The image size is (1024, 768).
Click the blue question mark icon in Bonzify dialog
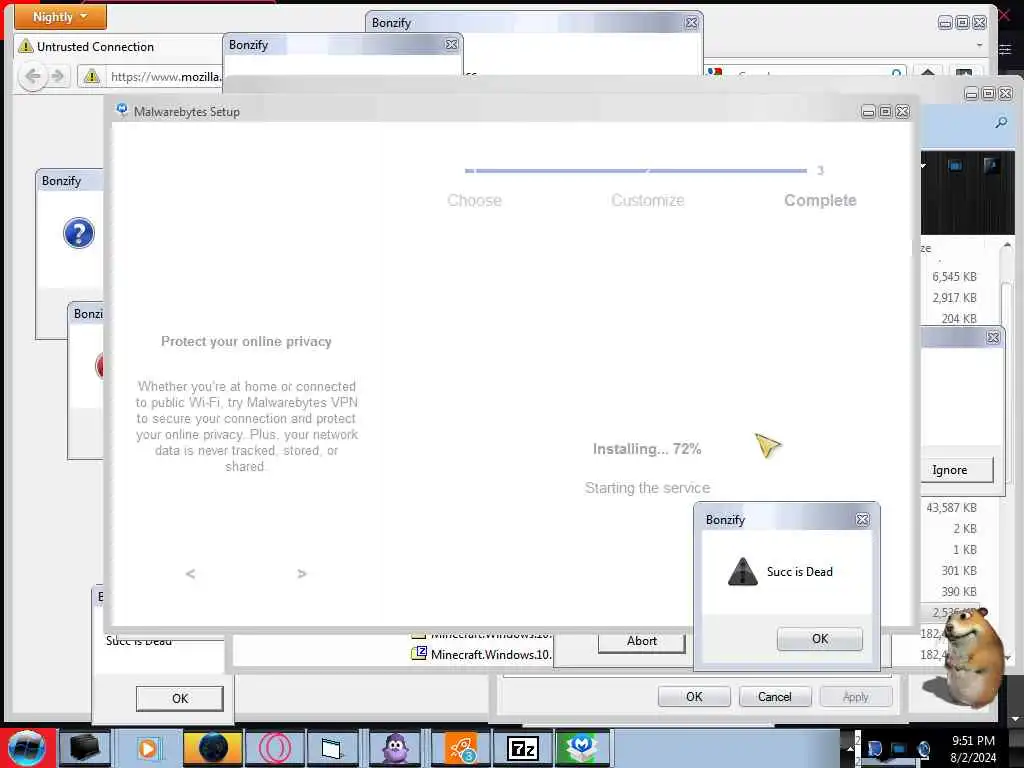coord(78,233)
